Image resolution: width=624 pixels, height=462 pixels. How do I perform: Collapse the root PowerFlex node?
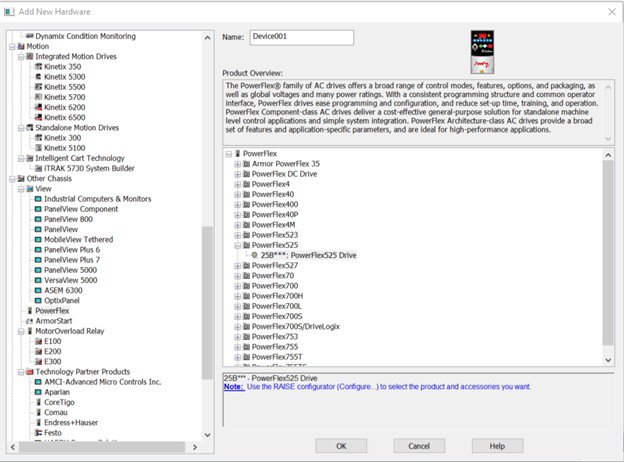click(x=228, y=154)
